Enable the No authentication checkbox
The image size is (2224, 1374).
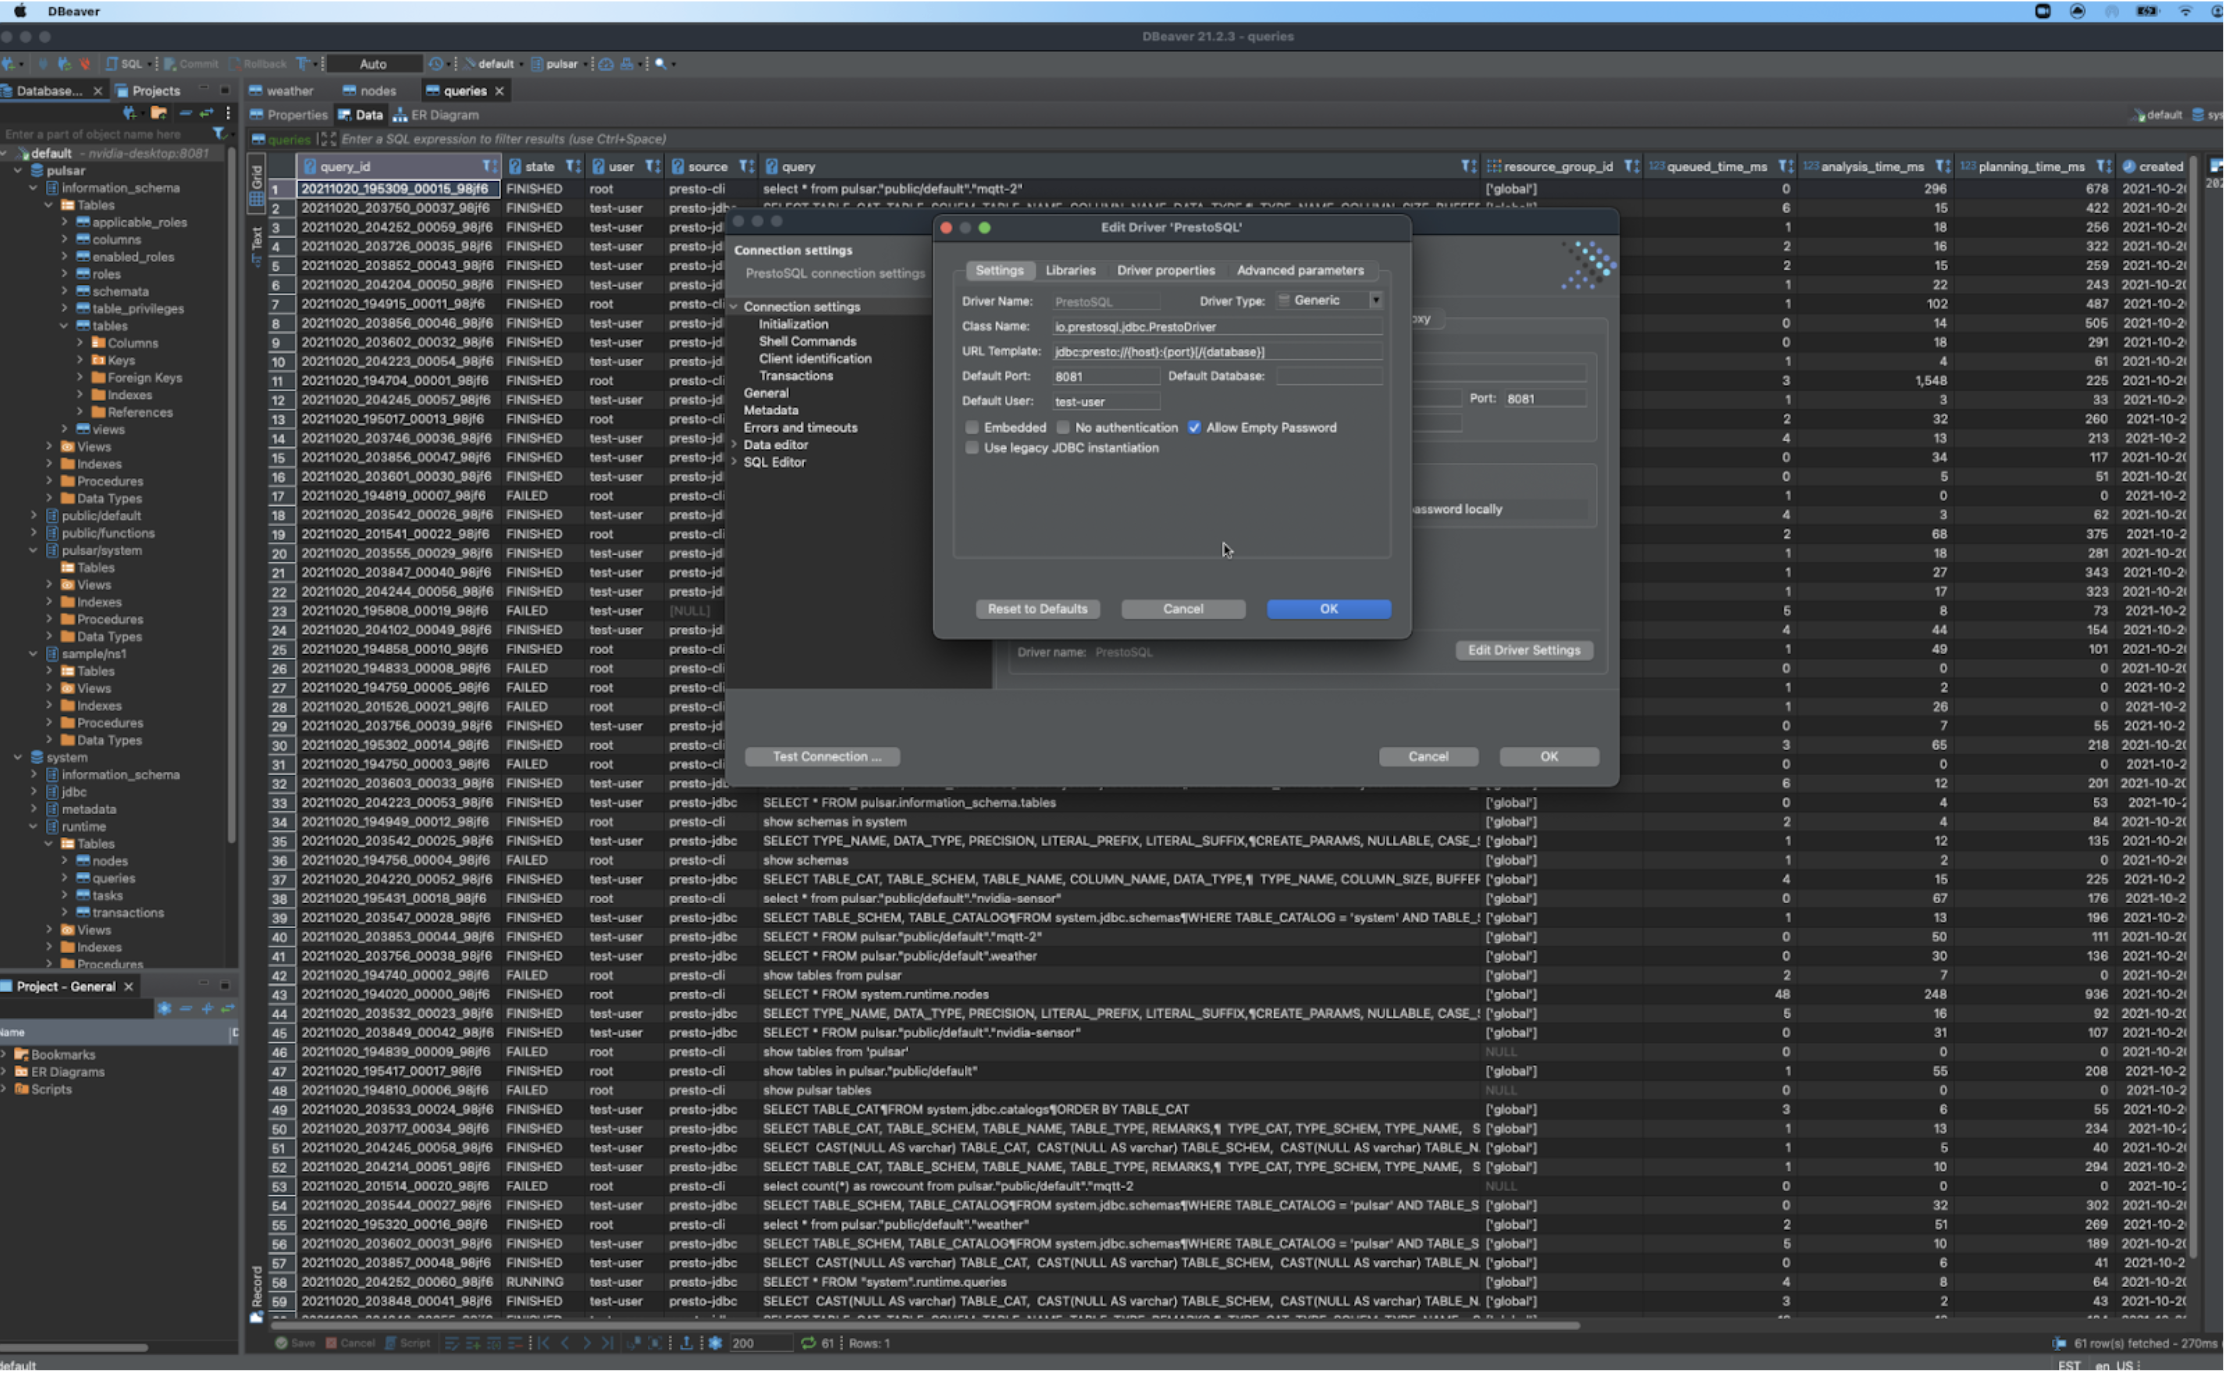click(x=1063, y=427)
